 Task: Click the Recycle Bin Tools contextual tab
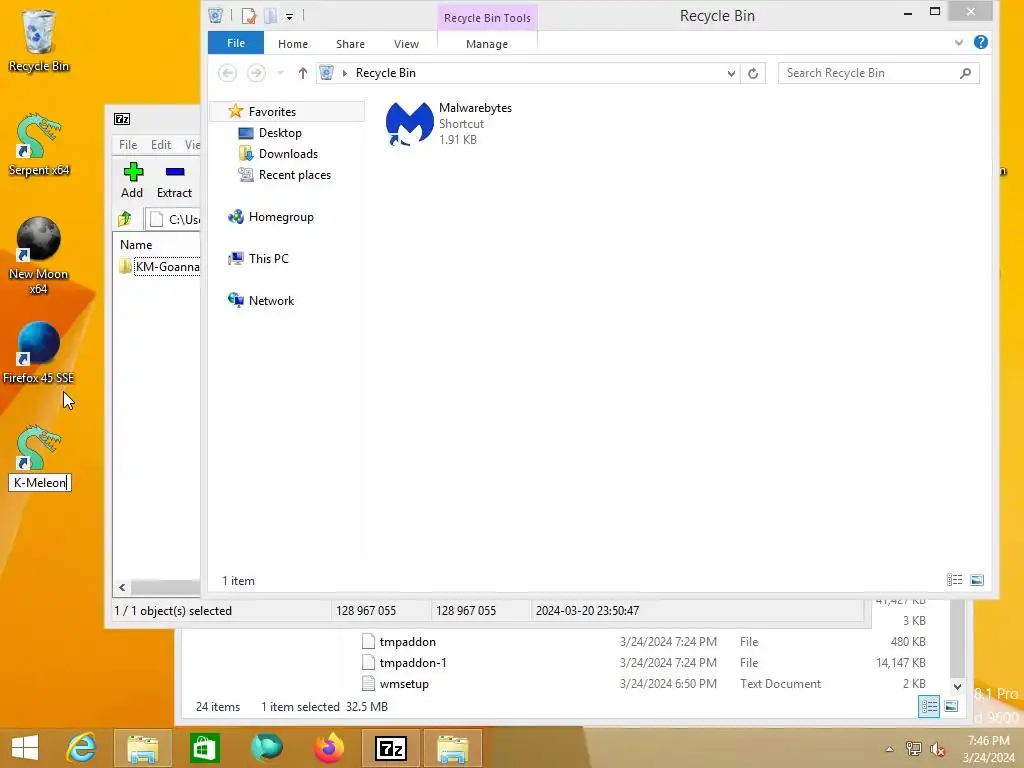(487, 18)
